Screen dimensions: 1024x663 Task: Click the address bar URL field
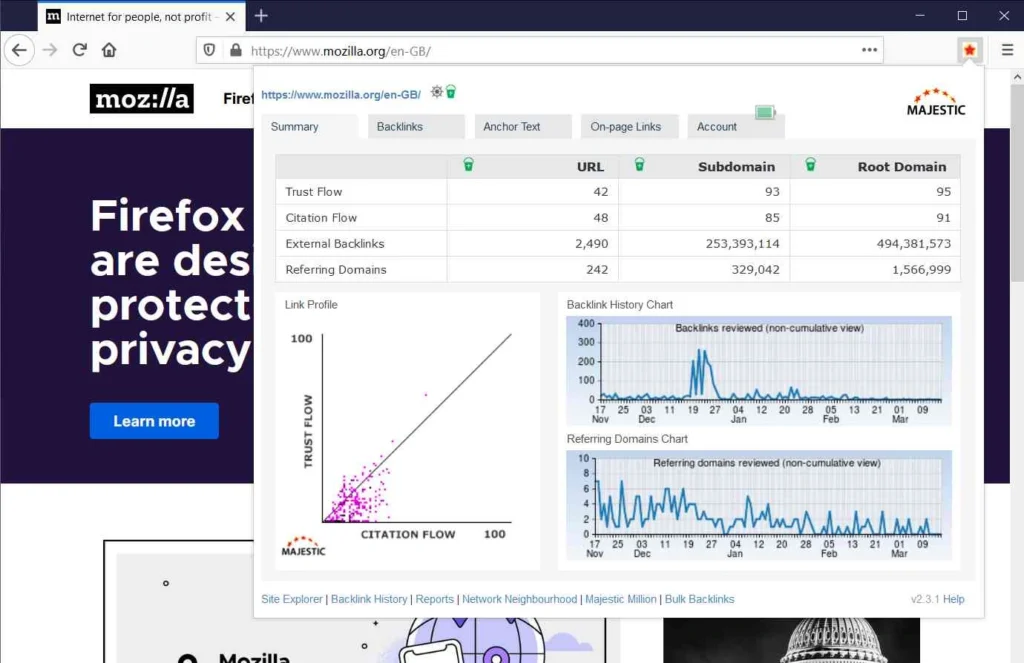click(539, 50)
